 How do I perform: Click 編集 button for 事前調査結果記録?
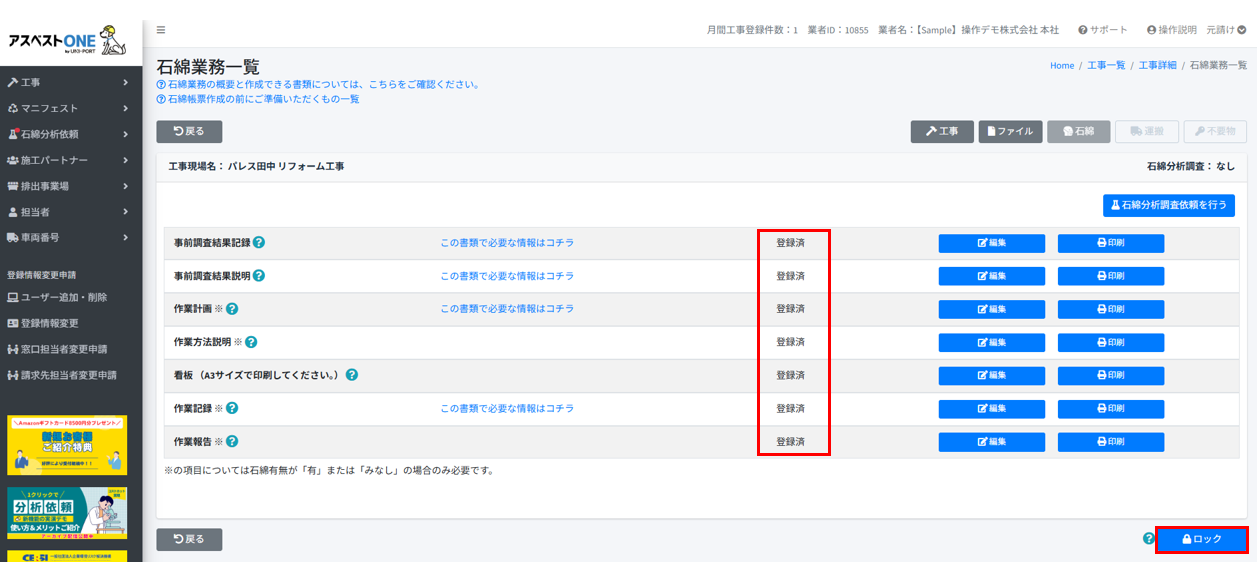click(x=991, y=243)
